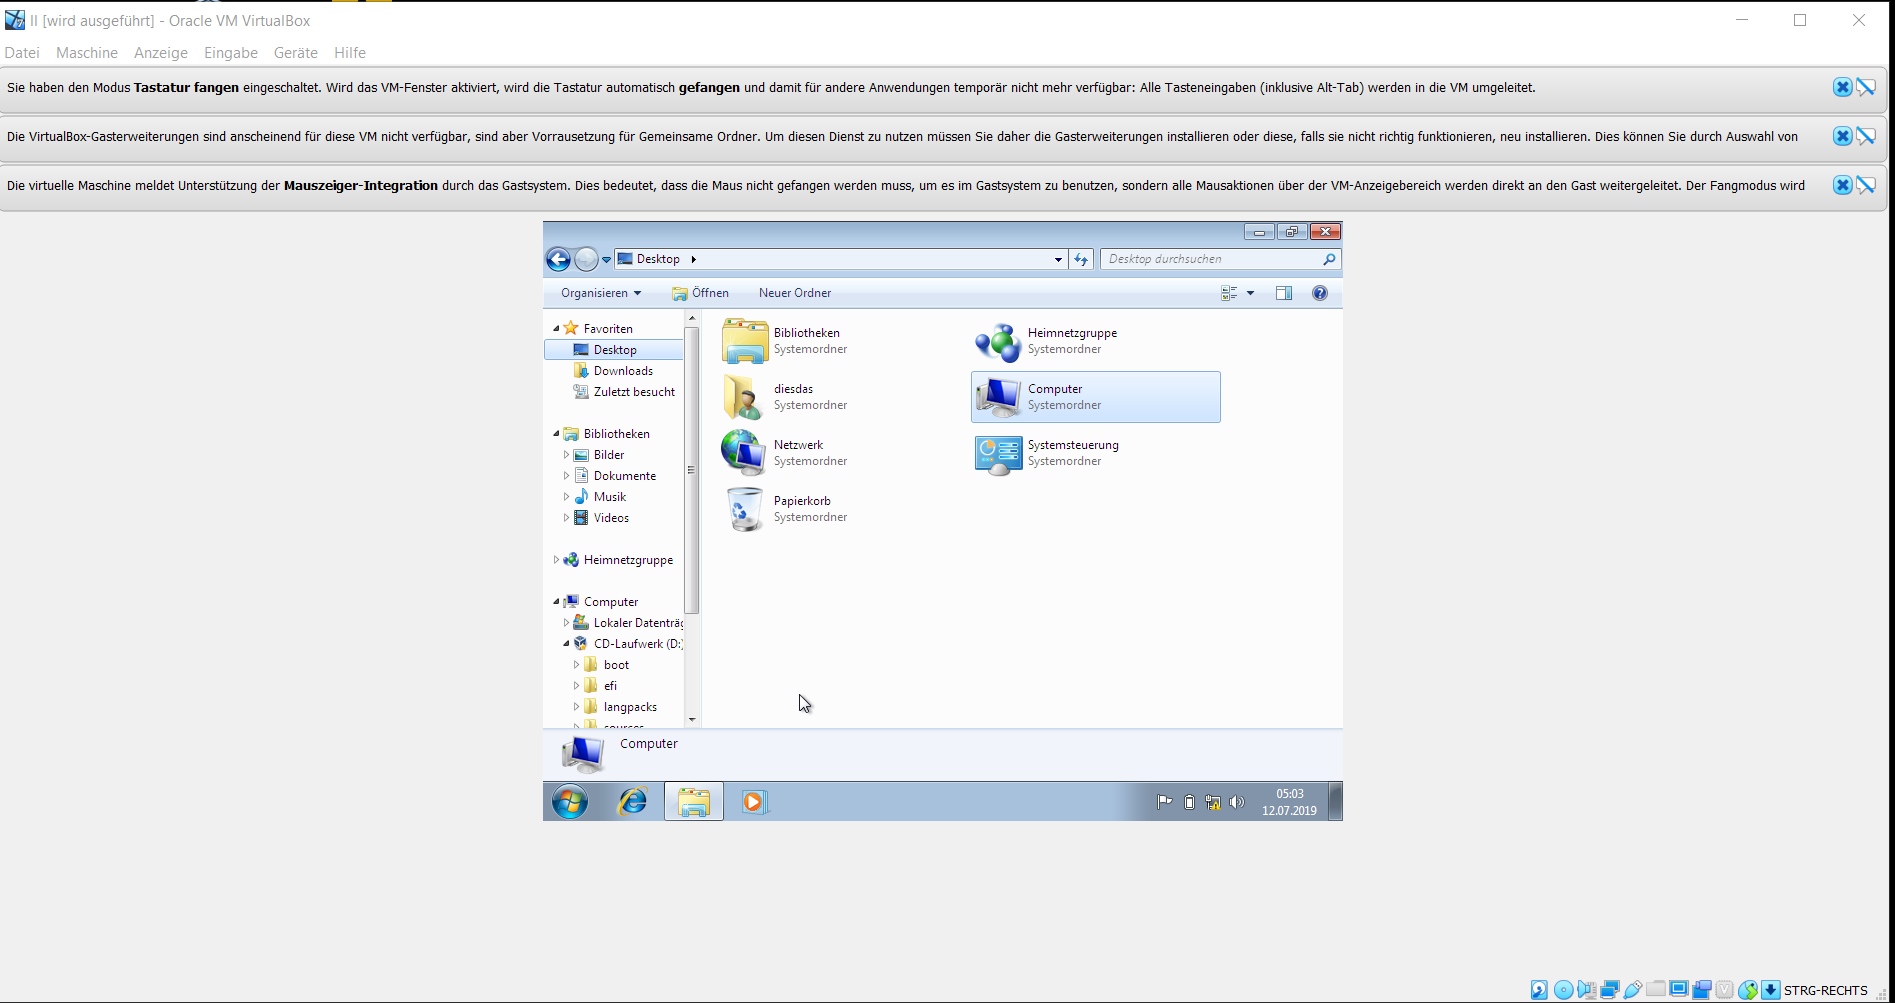Select Lokaler Datenträger in the tree

click(628, 623)
